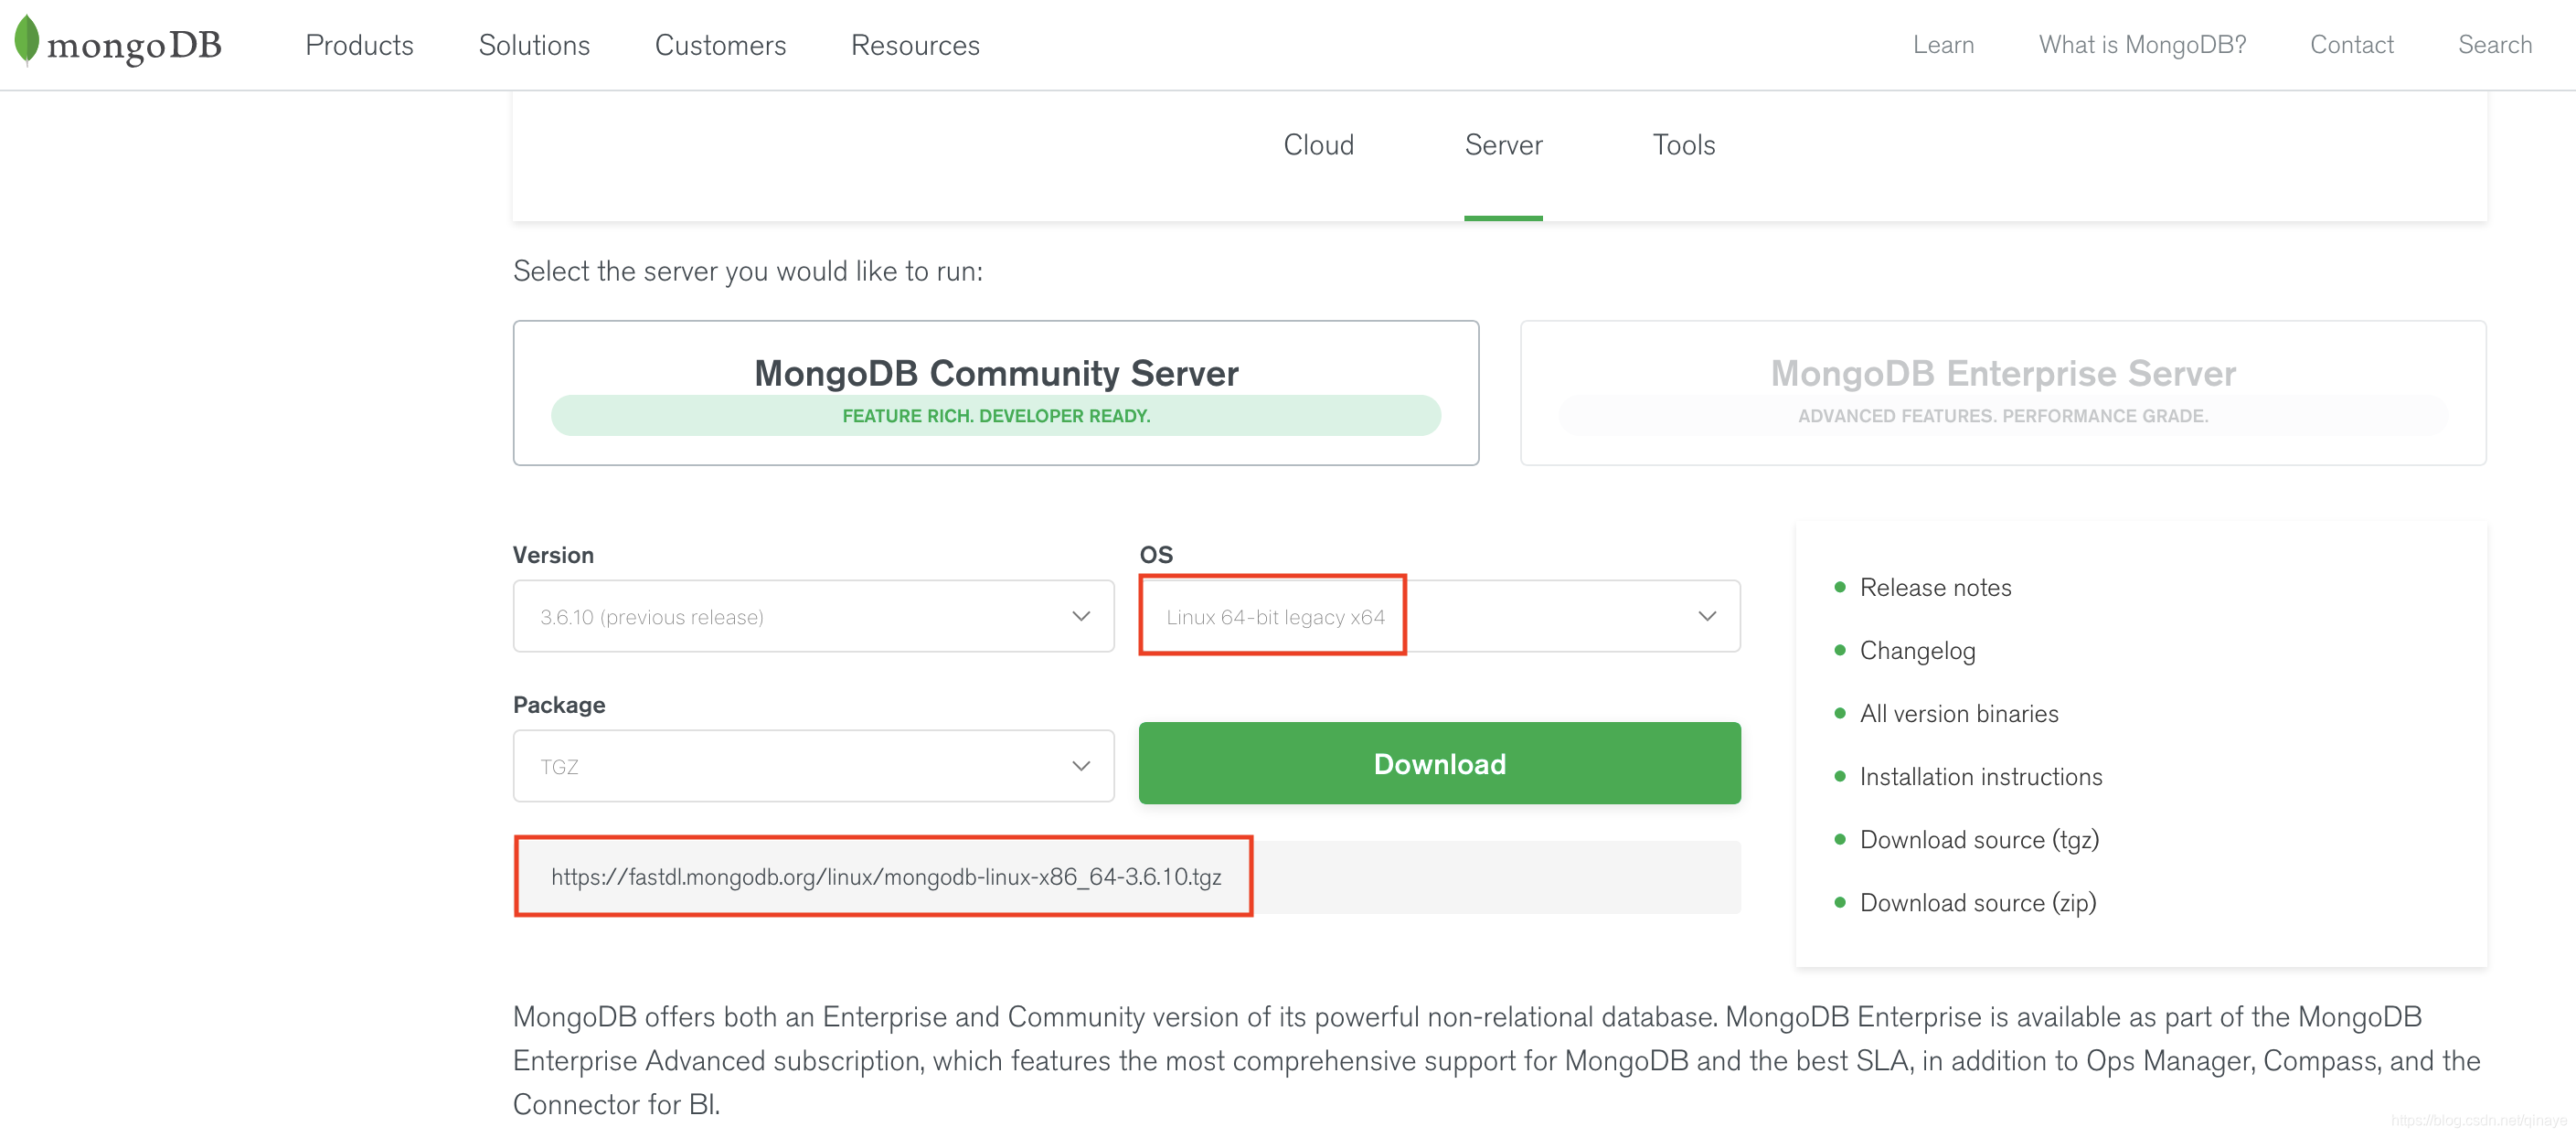Image resolution: width=2576 pixels, height=1137 pixels.
Task: Open What is MongoDB? page
Action: pyautogui.click(x=2142, y=45)
